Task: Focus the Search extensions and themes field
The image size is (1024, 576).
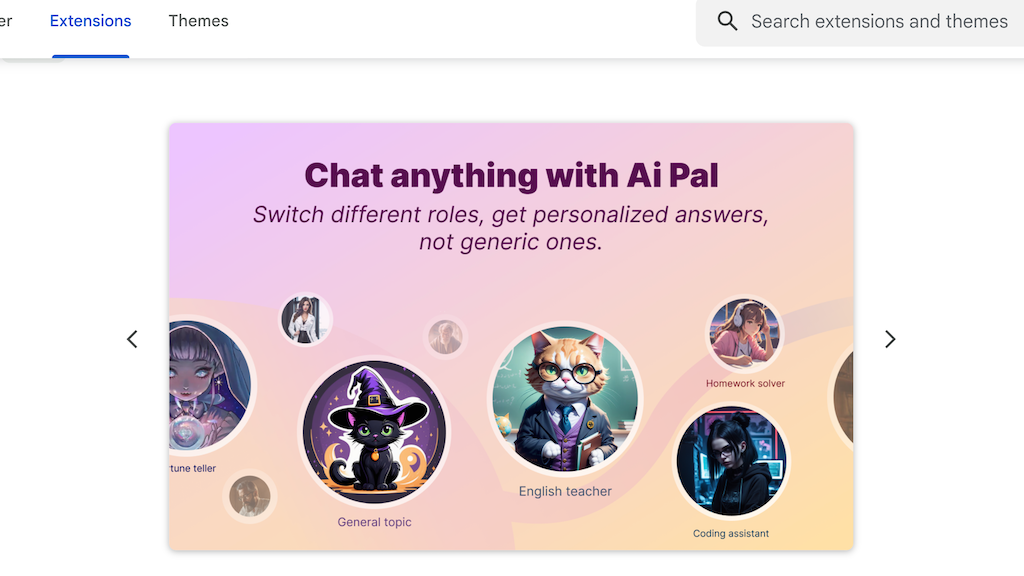Action: tap(878, 21)
